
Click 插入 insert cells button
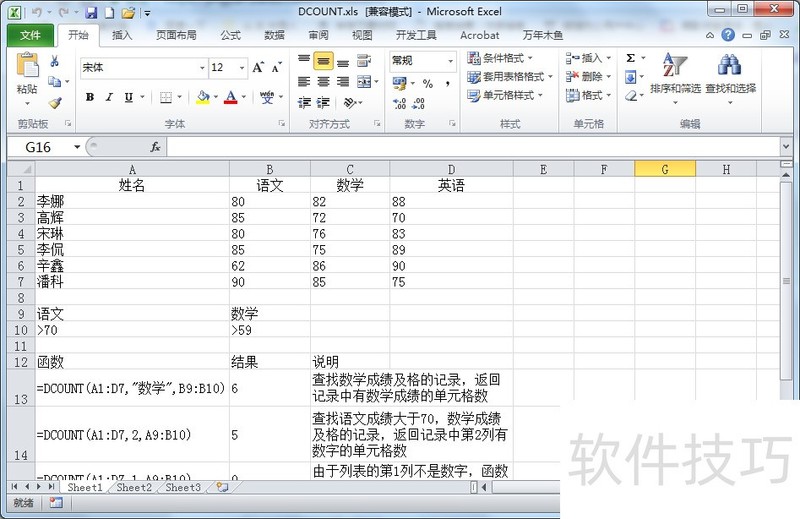click(x=588, y=58)
